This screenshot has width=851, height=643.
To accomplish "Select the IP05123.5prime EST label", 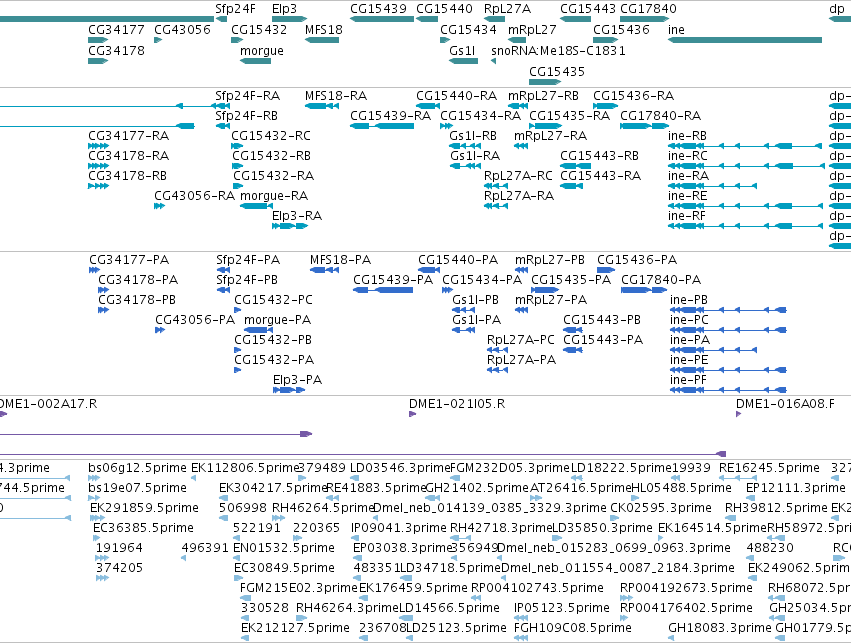I will pos(562,608).
